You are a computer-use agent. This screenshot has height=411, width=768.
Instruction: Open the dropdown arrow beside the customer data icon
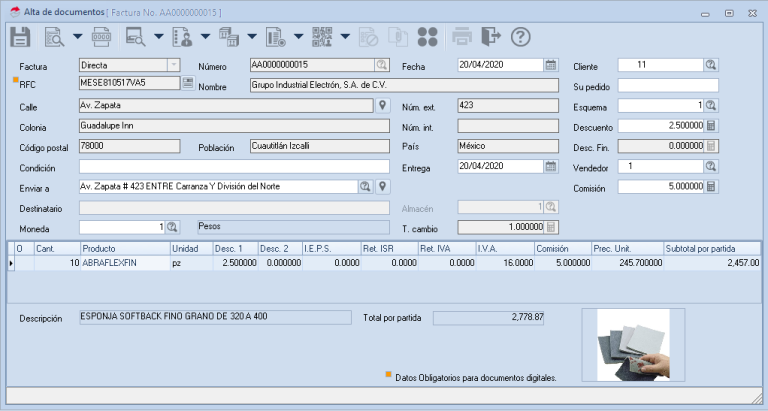point(205,36)
